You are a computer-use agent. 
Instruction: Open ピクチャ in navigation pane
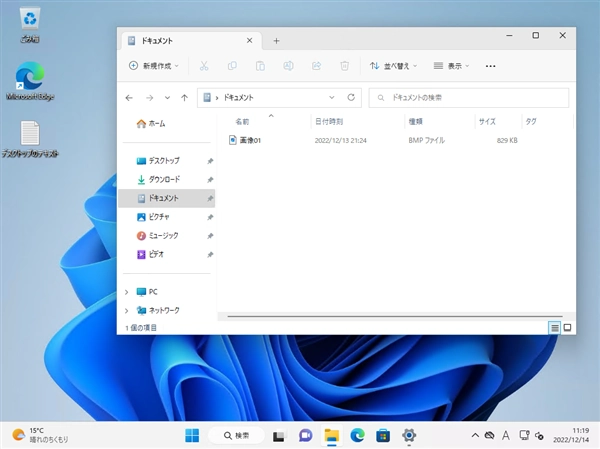[167, 217]
